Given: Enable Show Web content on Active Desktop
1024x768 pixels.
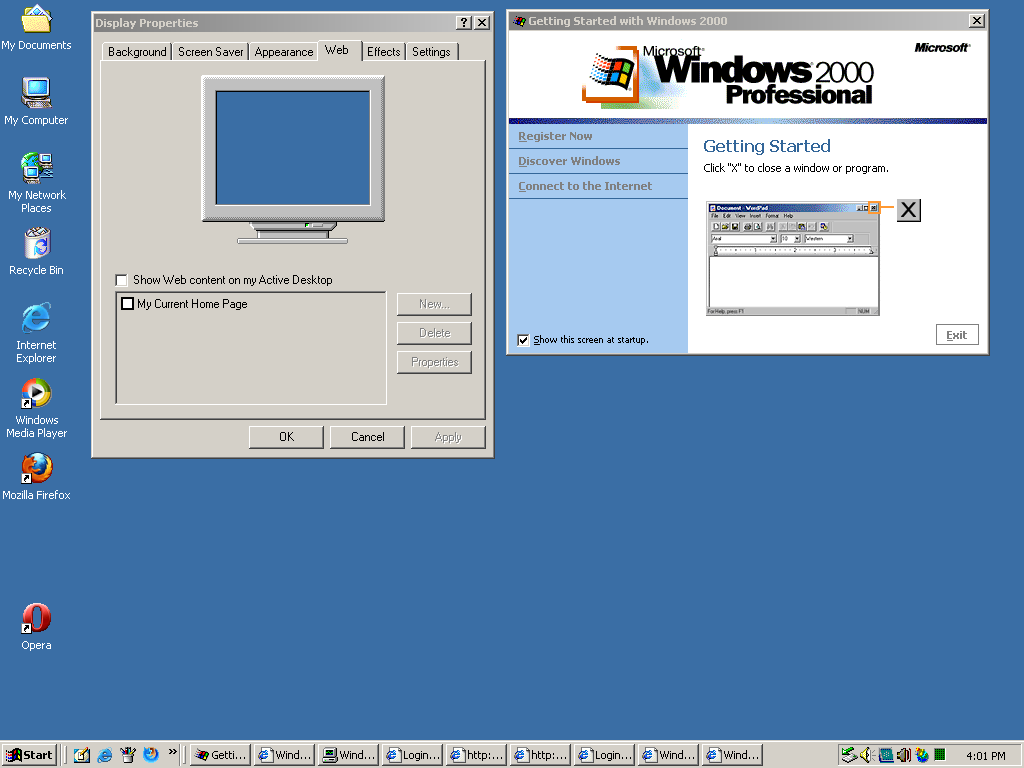Looking at the screenshot, I should [122, 280].
